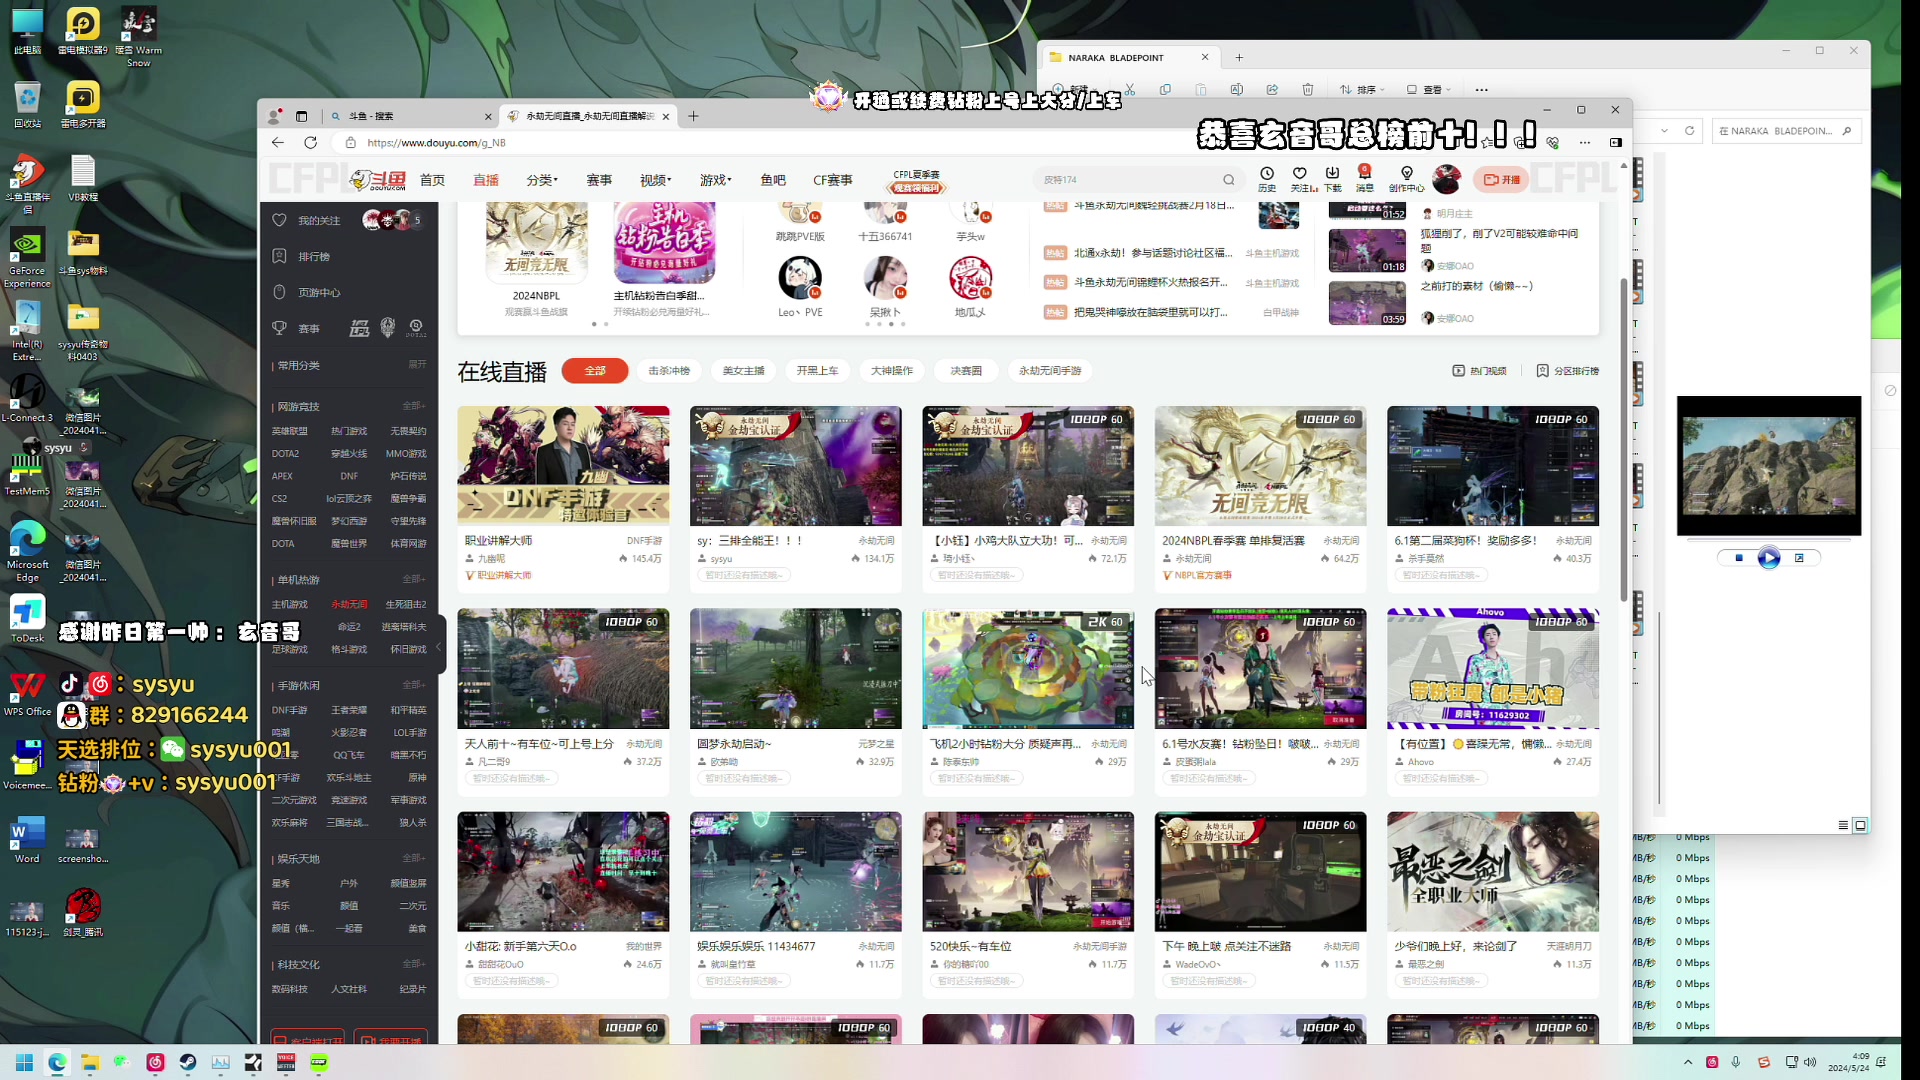Image resolution: width=1920 pixels, height=1080 pixels.
Task: Open 直播 in Douyu navigation
Action: click(486, 180)
